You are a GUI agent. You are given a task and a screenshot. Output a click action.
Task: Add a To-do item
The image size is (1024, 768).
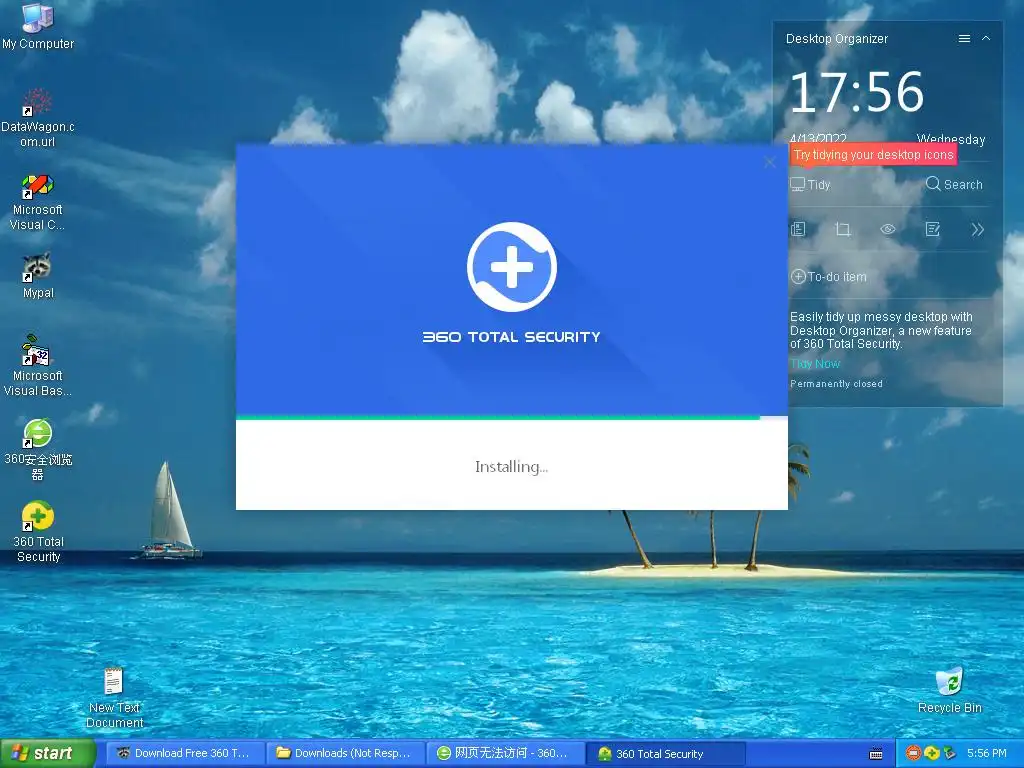pyautogui.click(x=829, y=277)
